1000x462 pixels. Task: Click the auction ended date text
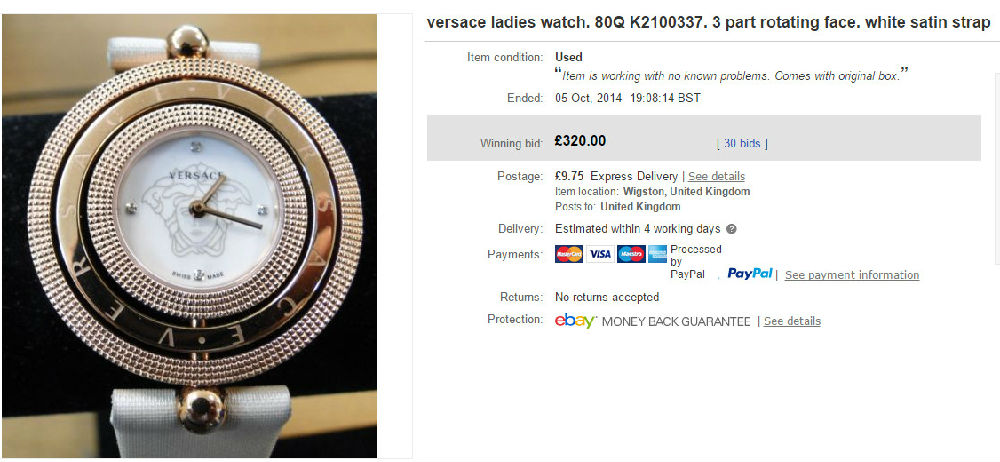[x=628, y=98]
